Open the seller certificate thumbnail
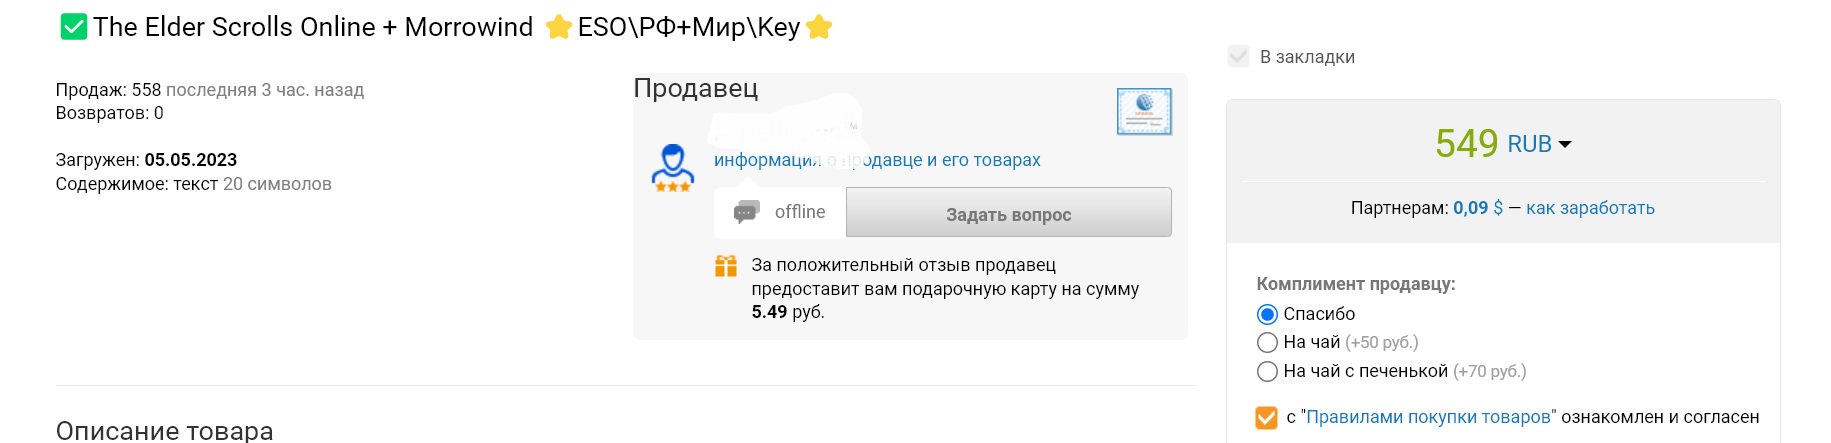This screenshot has height=443, width=1831. [1144, 111]
